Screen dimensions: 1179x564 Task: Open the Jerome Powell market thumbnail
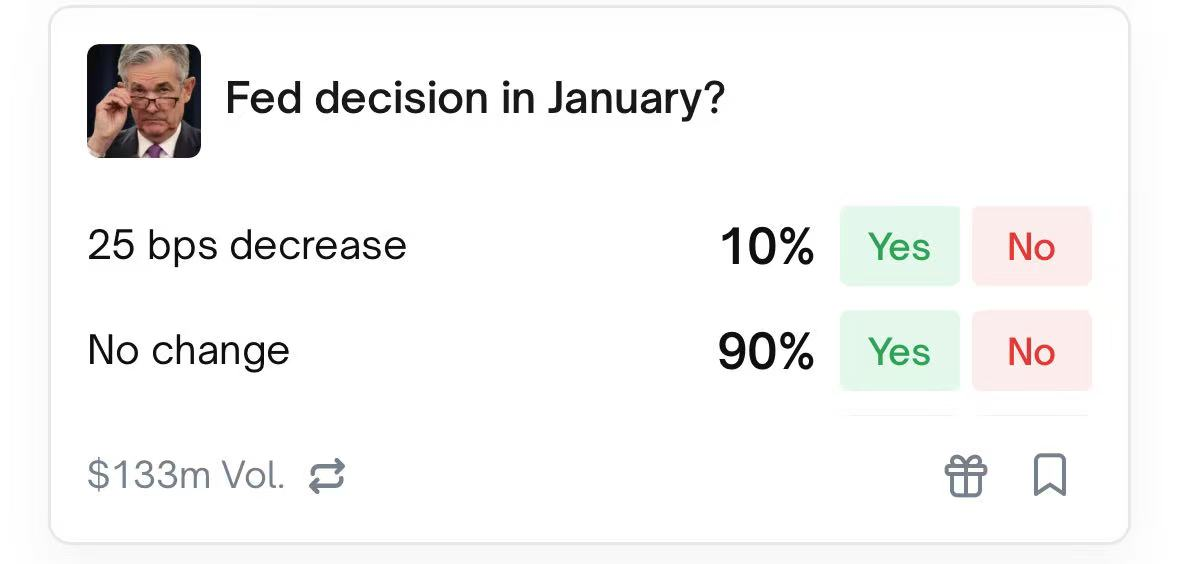(x=144, y=101)
